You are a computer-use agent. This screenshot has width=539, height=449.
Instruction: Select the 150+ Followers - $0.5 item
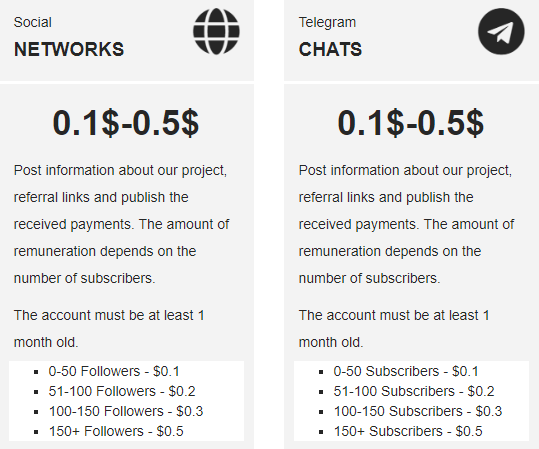[x=116, y=431]
